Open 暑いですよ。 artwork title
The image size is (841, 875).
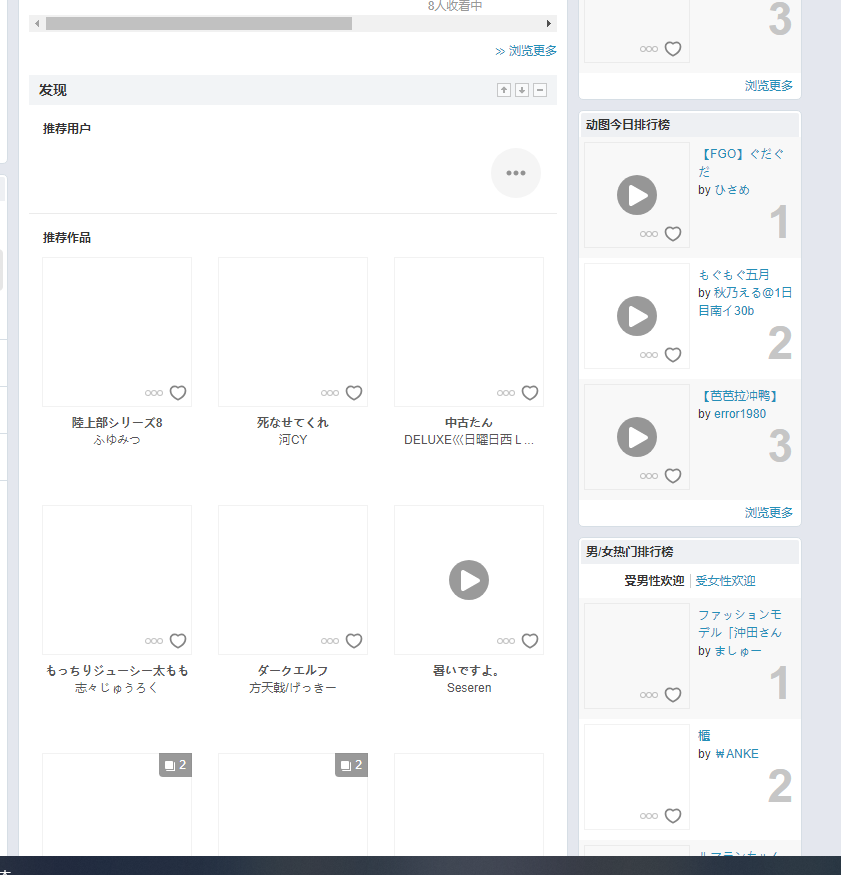466,670
